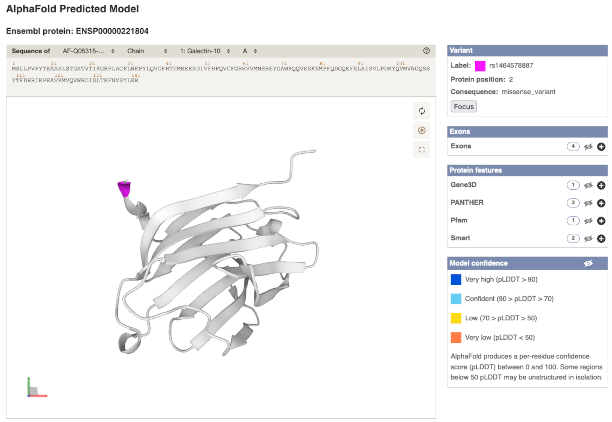Click the plus icon for Smart

pos(601,238)
